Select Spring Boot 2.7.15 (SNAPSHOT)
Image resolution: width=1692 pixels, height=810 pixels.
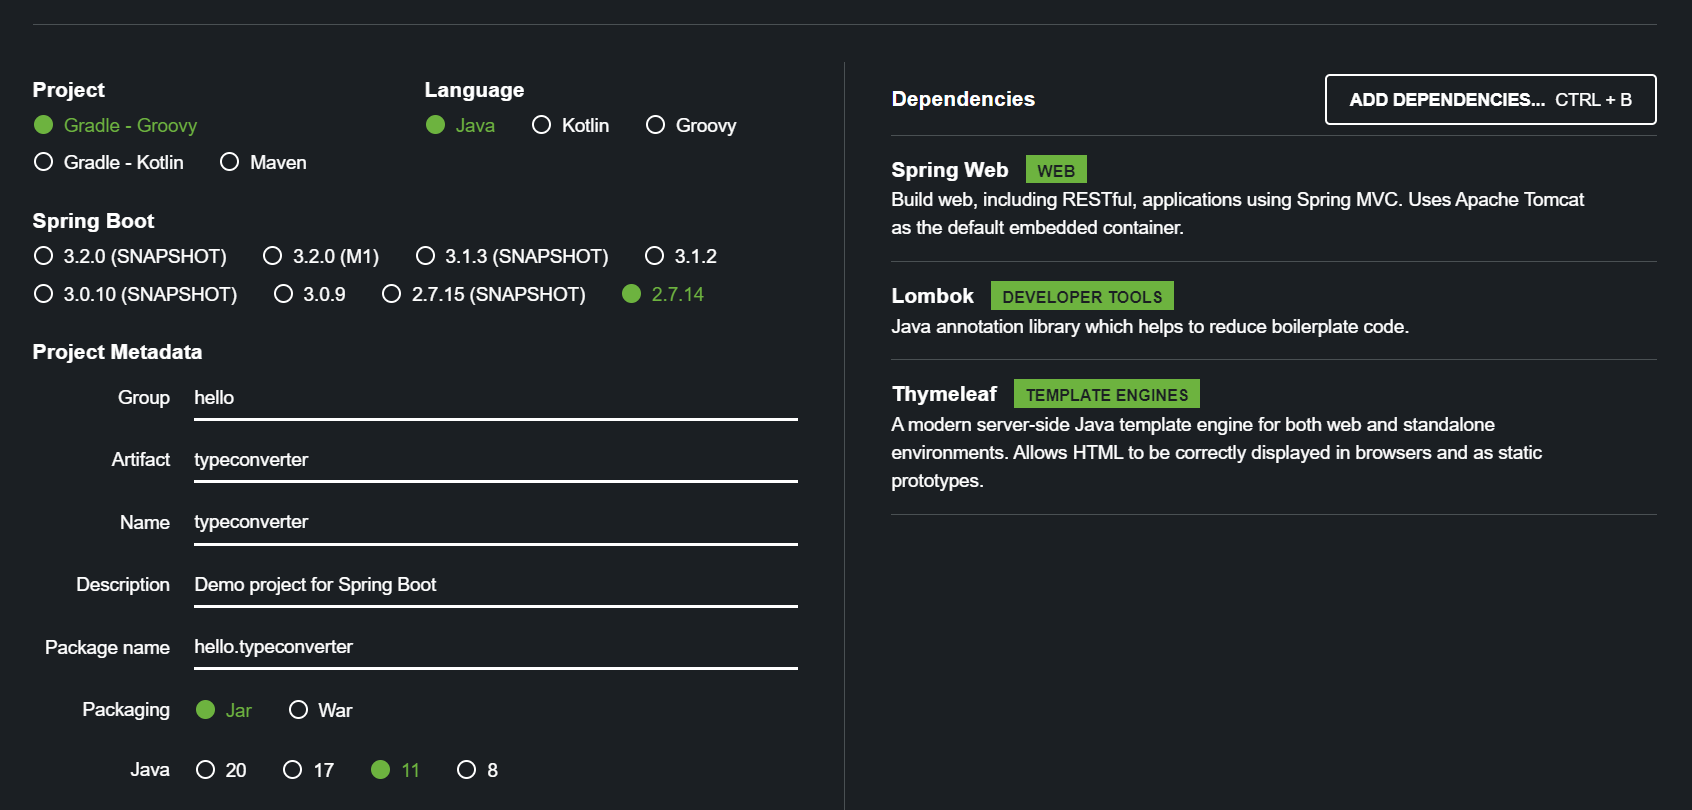[483, 294]
